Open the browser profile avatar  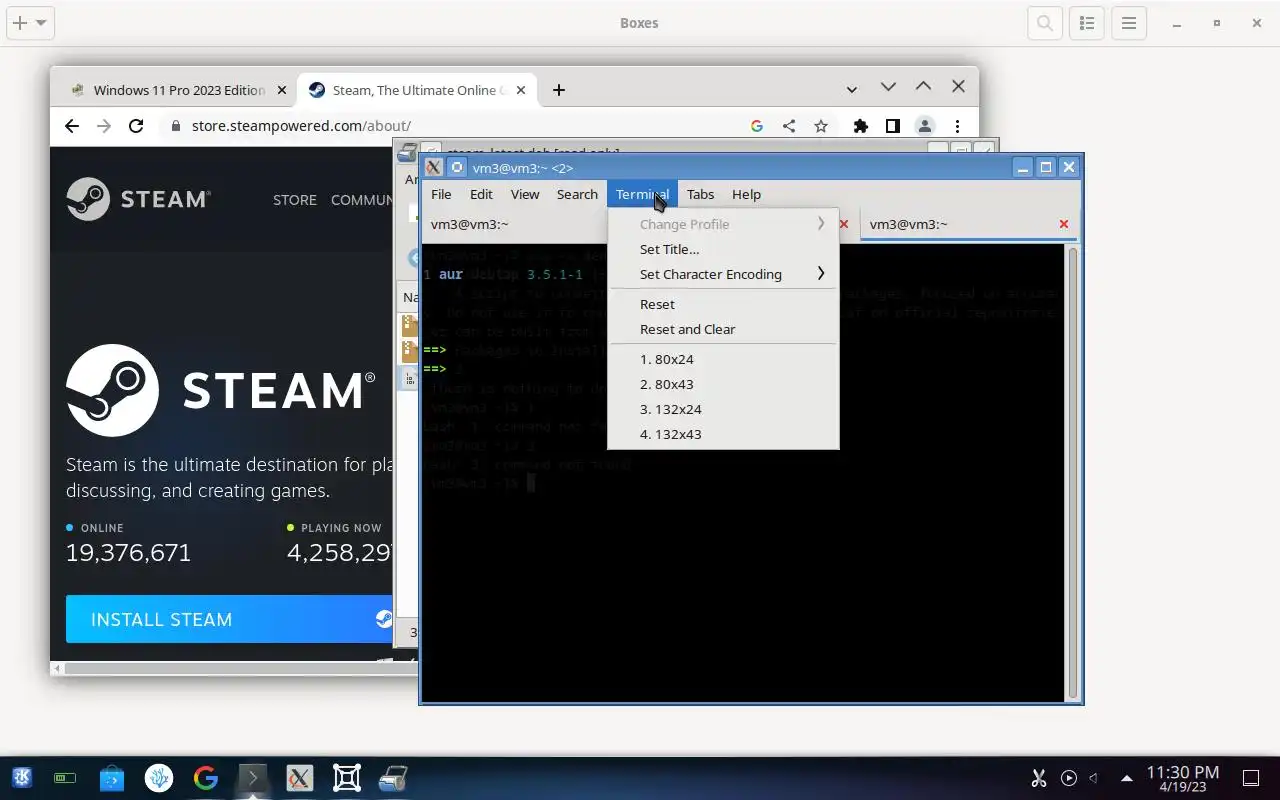pos(925,126)
